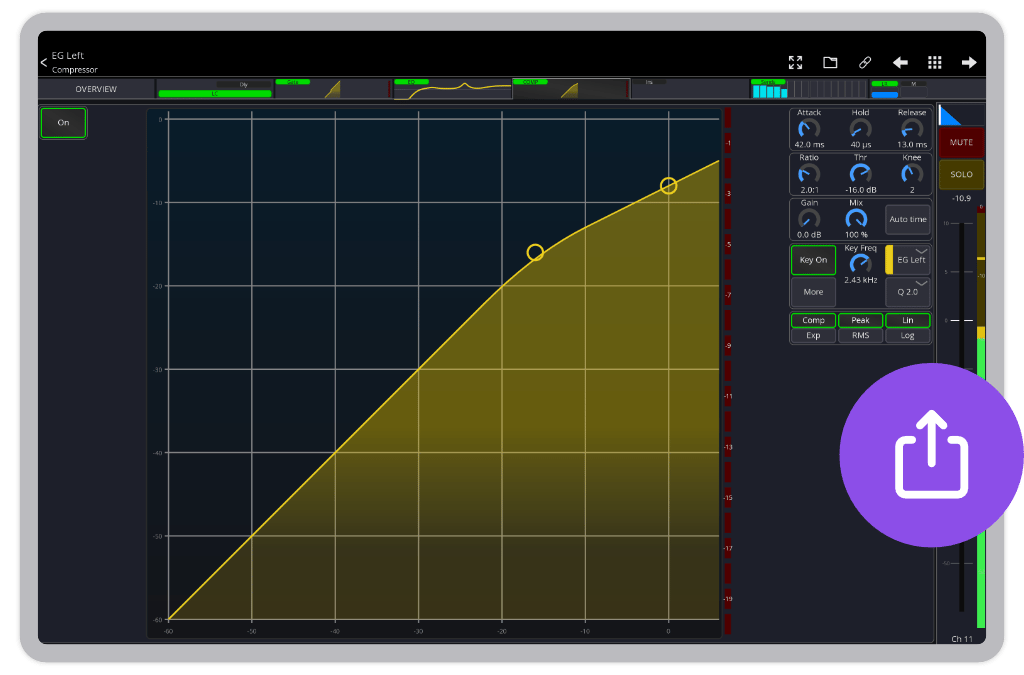Viewport: 1024px width, 675px height.
Task: Click the link chain icon
Action: (865, 62)
